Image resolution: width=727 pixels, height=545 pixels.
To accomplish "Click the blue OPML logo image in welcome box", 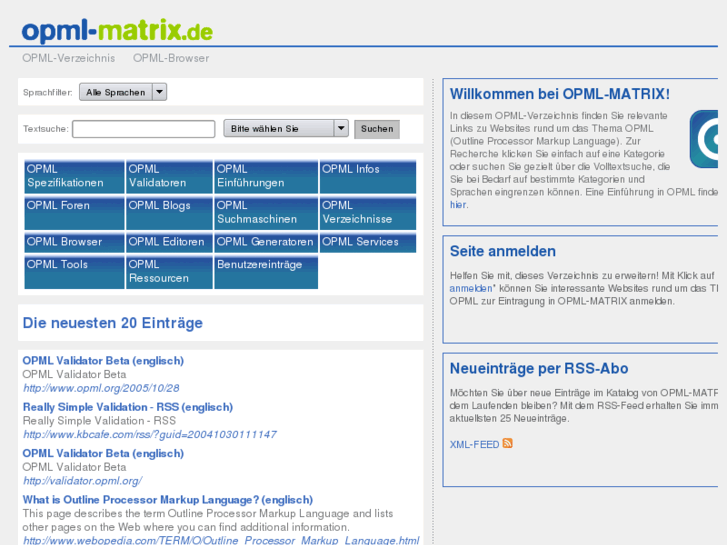I will pyautogui.click(x=704, y=139).
